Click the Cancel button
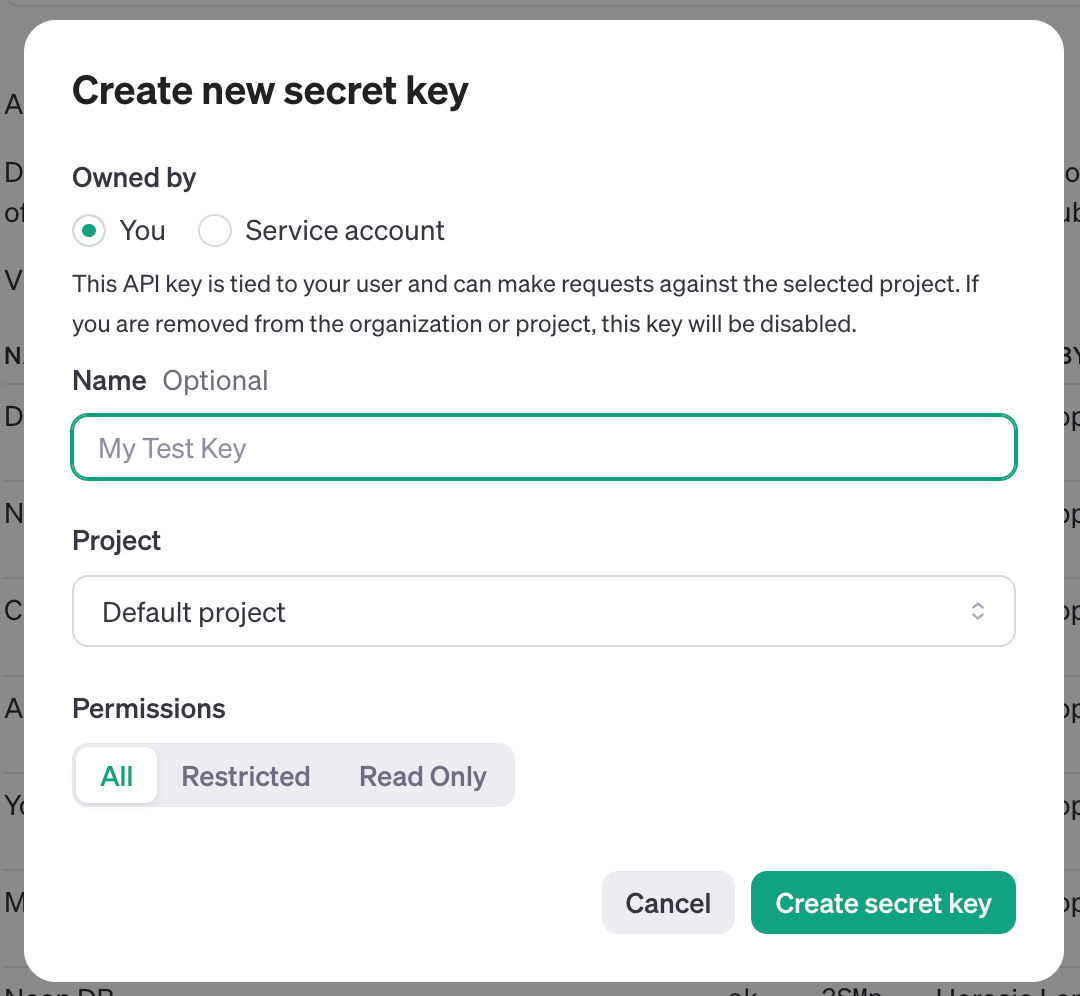This screenshot has height=996, width=1080. tap(668, 902)
